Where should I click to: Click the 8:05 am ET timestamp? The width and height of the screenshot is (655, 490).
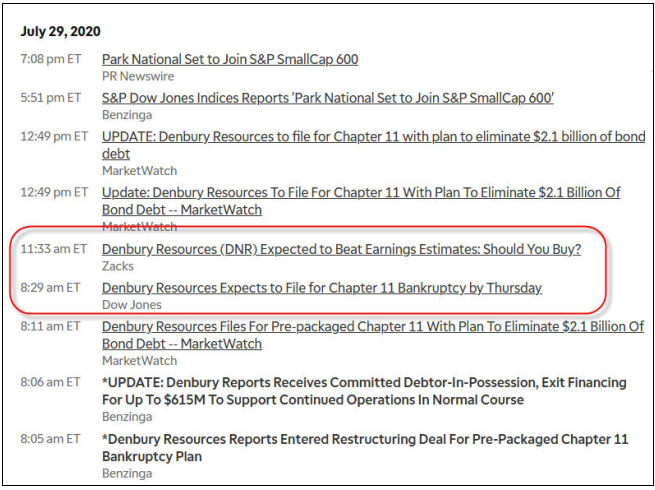[50, 439]
